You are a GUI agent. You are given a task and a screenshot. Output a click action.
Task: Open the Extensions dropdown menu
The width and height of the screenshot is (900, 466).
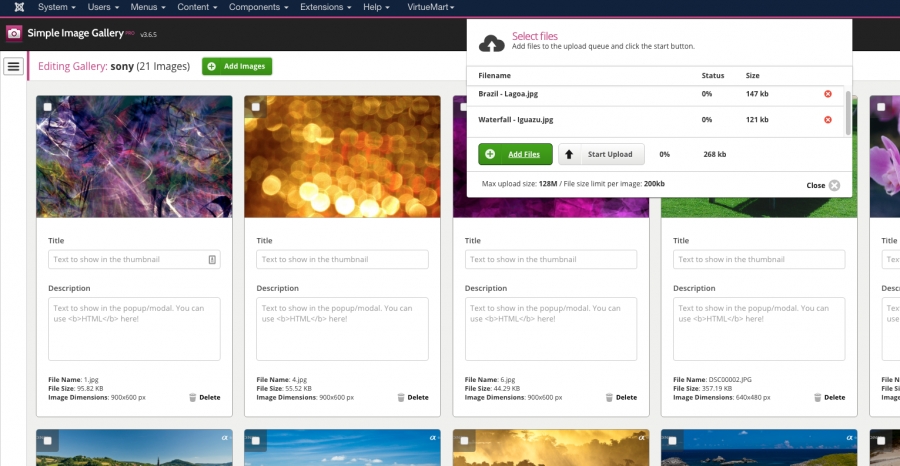click(x=325, y=7)
